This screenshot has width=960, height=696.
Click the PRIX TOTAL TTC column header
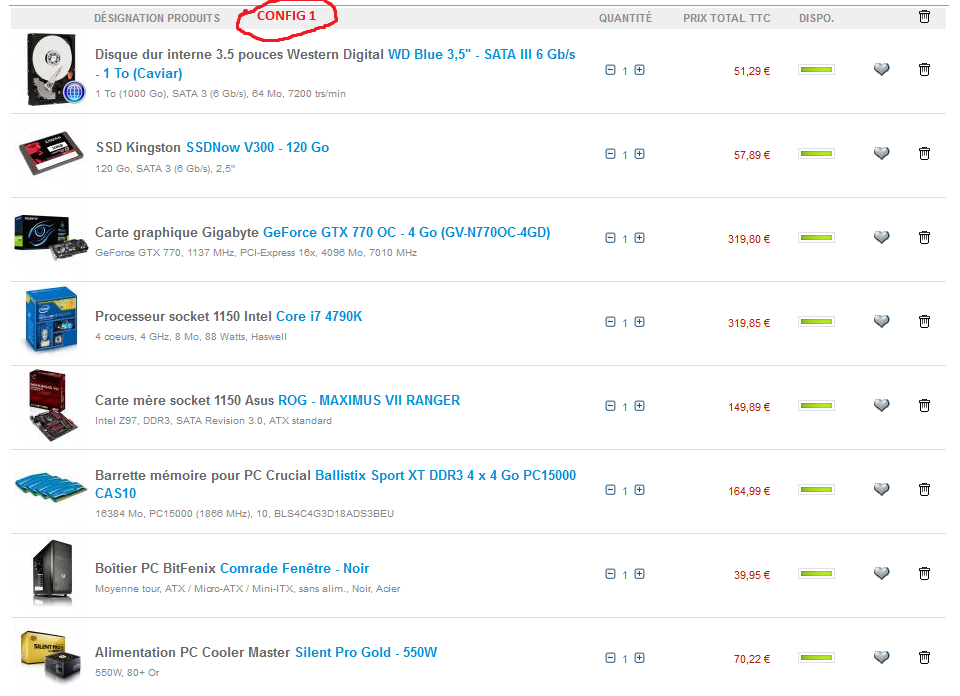[727, 18]
